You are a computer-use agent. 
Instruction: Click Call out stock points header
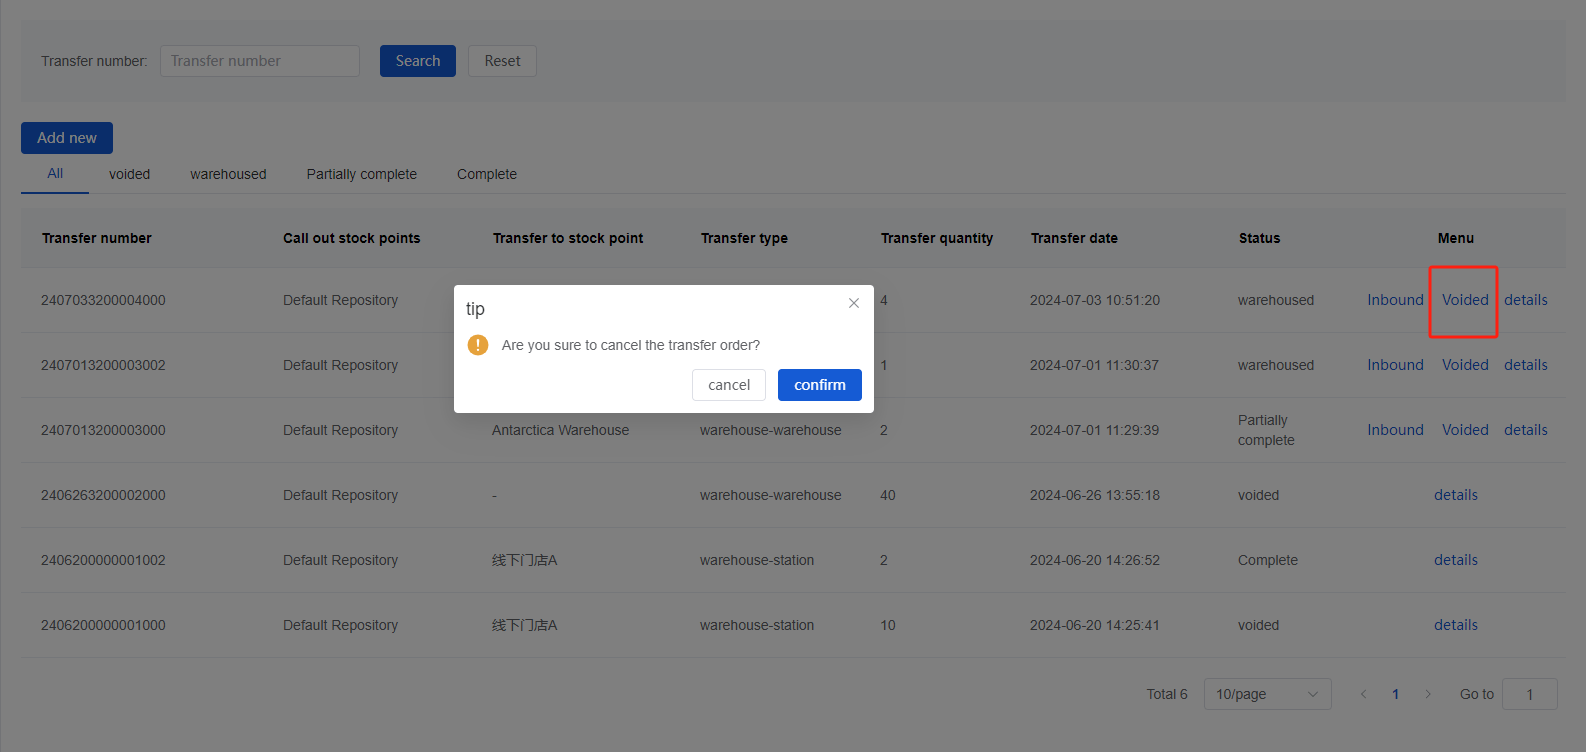coord(352,238)
